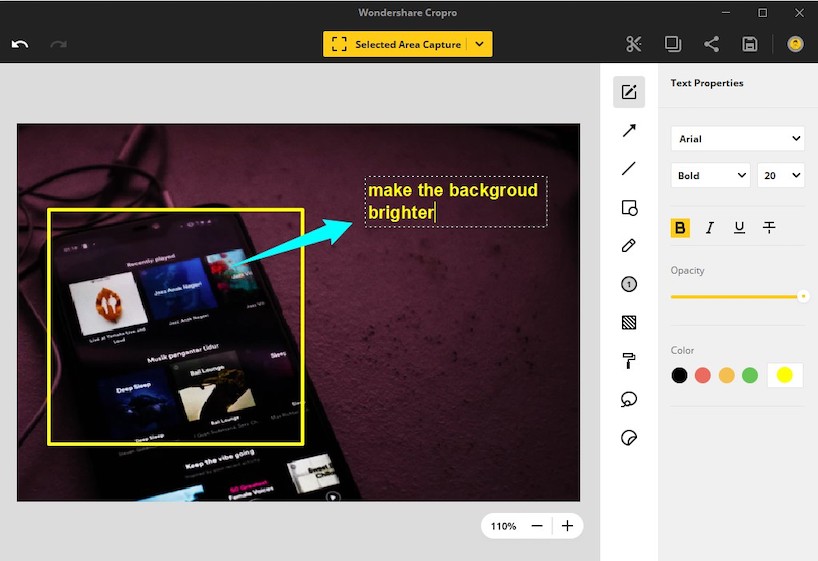Select the numbered step marker tool
This screenshot has width=818, height=561.
point(629,284)
